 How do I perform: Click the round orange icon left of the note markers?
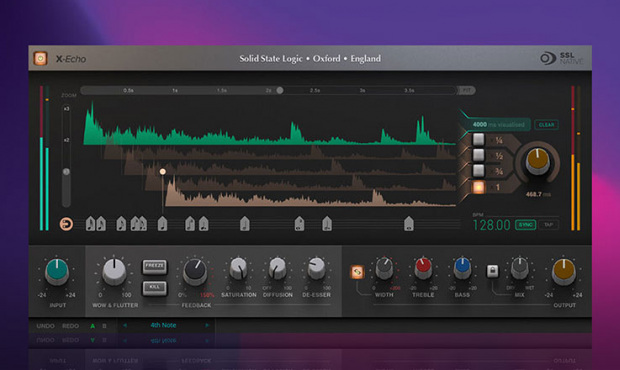click(x=66, y=224)
